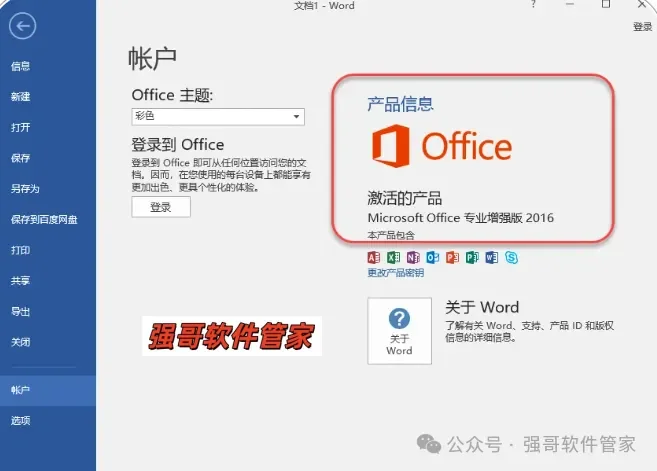This screenshot has height=471, width=657.
Task: Select the Word app icon
Action: pyautogui.click(x=491, y=257)
